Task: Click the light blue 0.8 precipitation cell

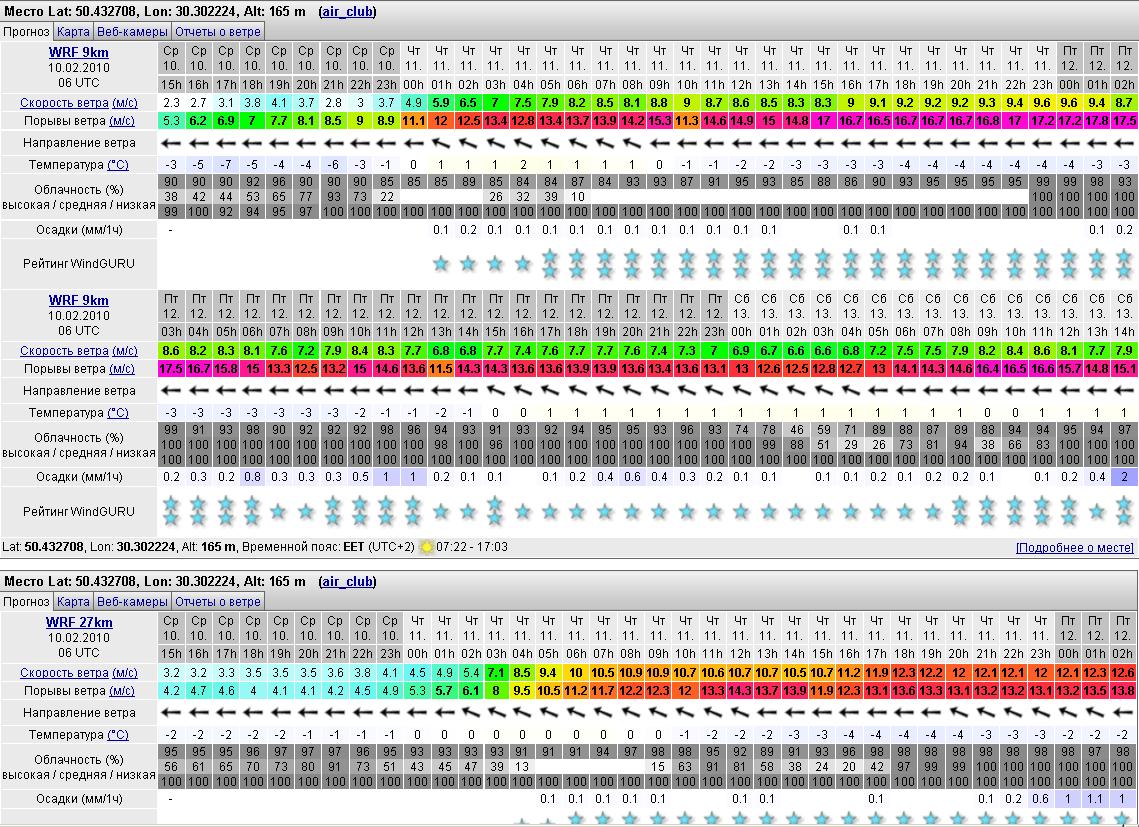Action: pyautogui.click(x=252, y=477)
